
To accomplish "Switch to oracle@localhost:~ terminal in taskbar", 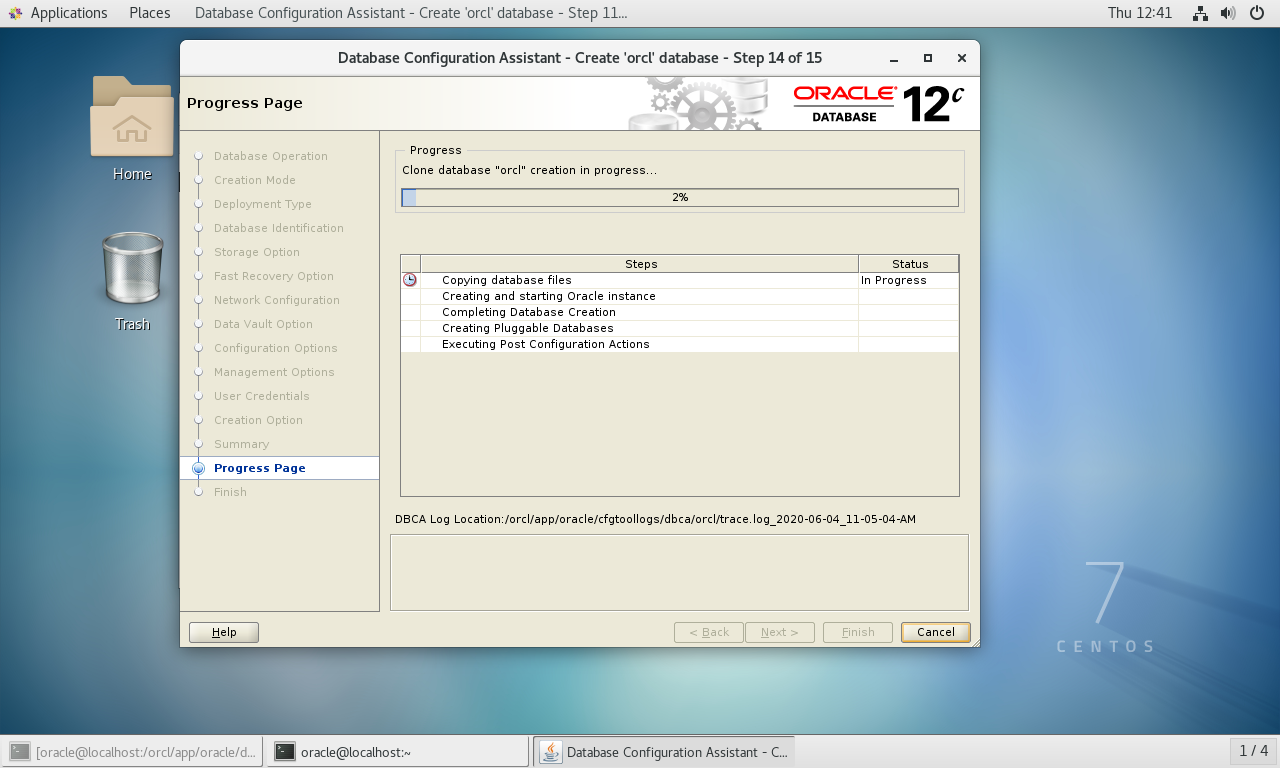I will [x=398, y=752].
